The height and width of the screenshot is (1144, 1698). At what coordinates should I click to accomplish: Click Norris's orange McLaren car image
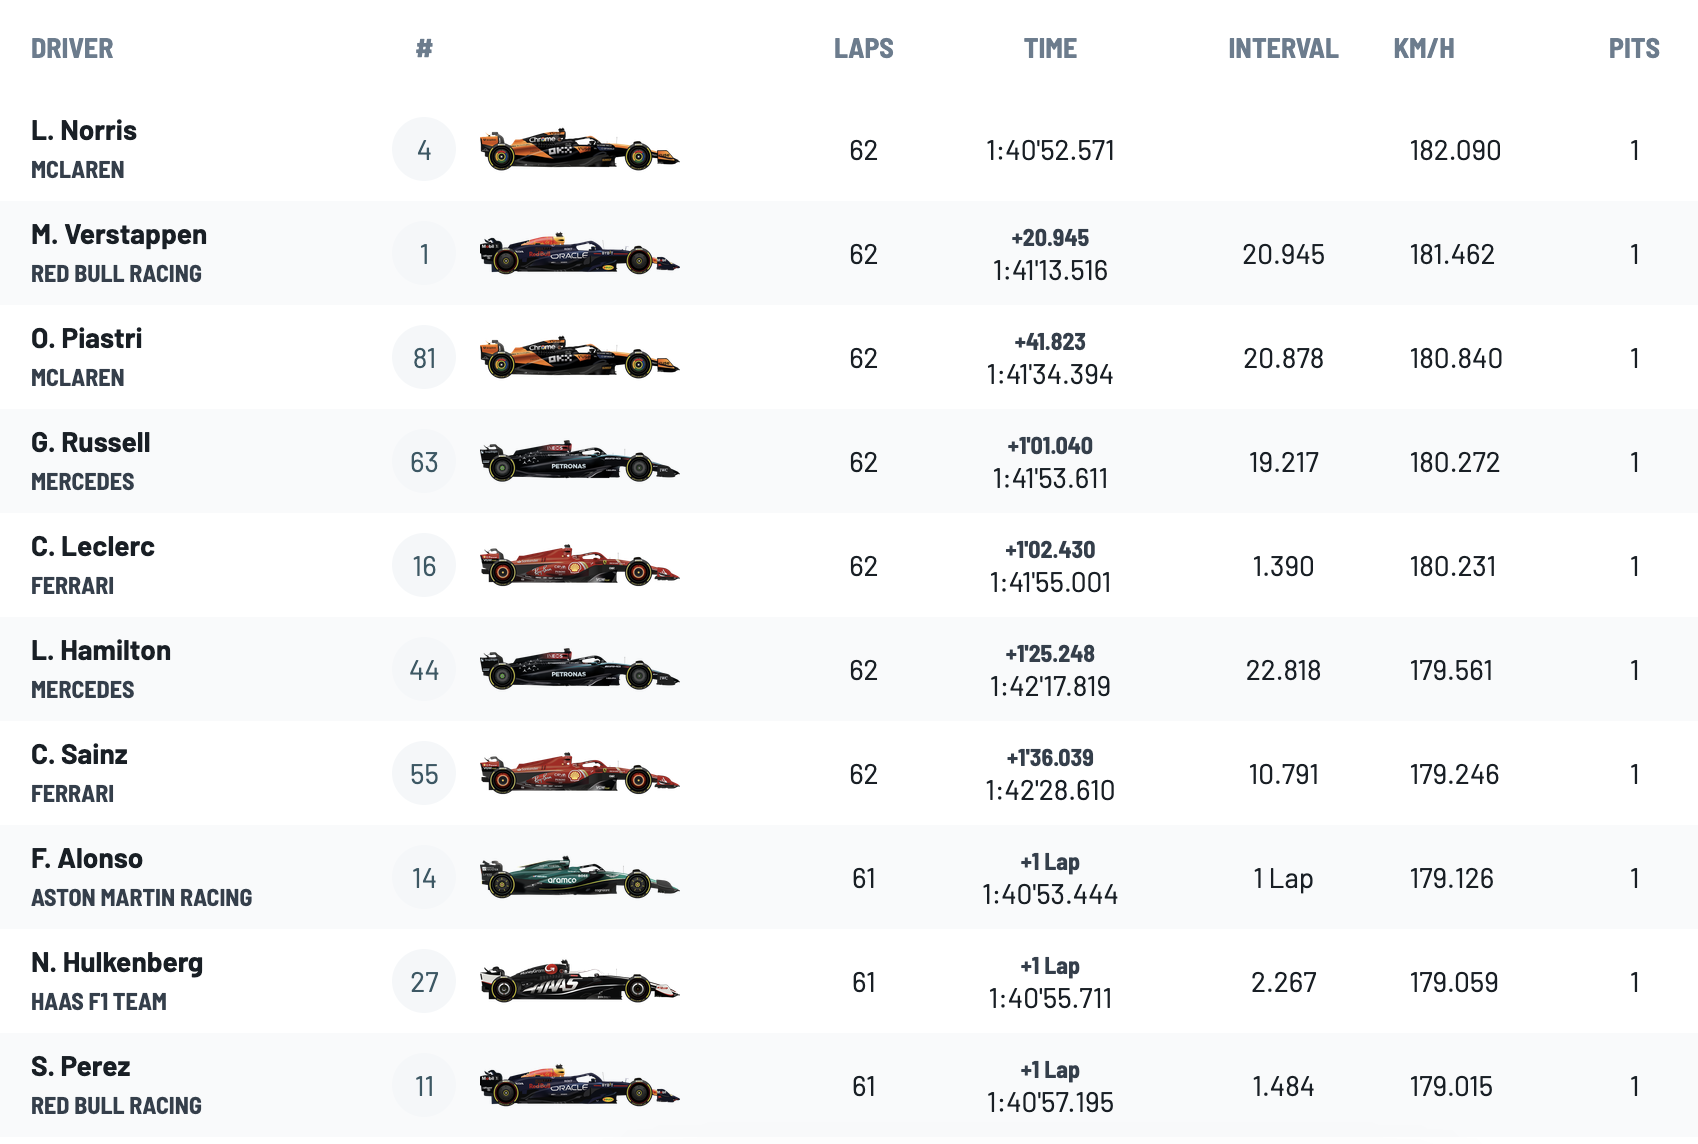click(579, 151)
